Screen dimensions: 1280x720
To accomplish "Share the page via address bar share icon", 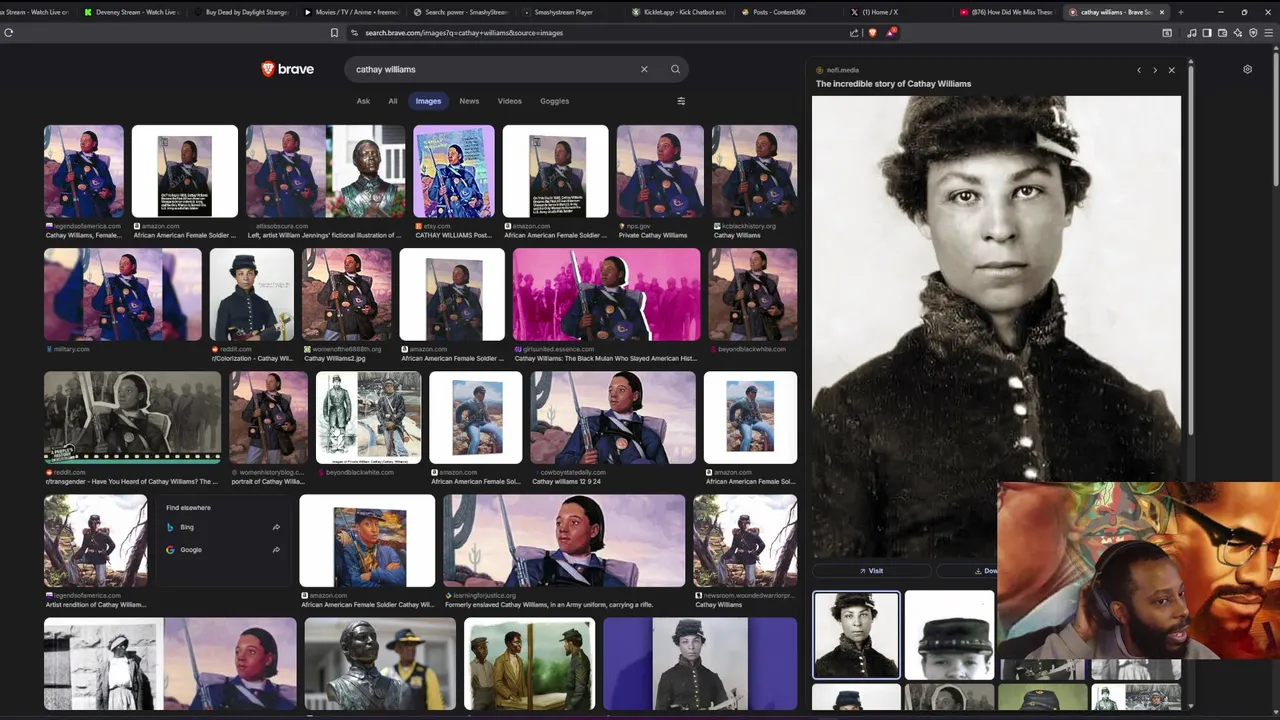I will pos(854,32).
